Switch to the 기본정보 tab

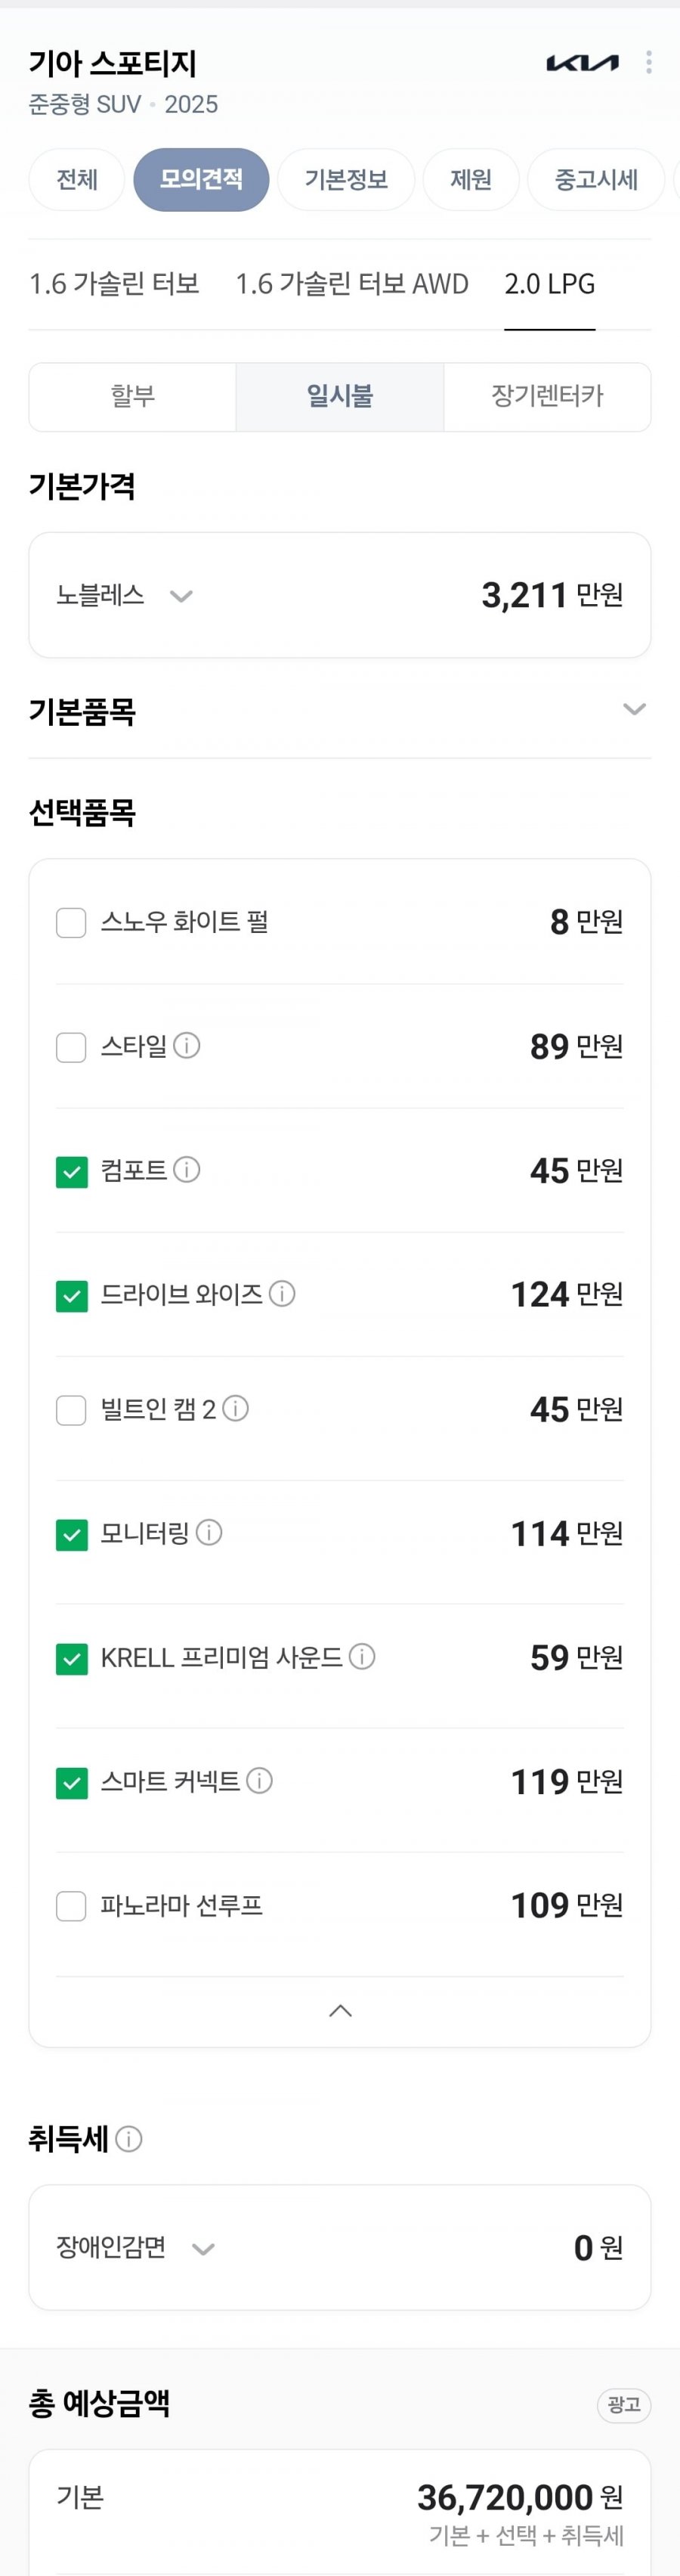coord(346,179)
